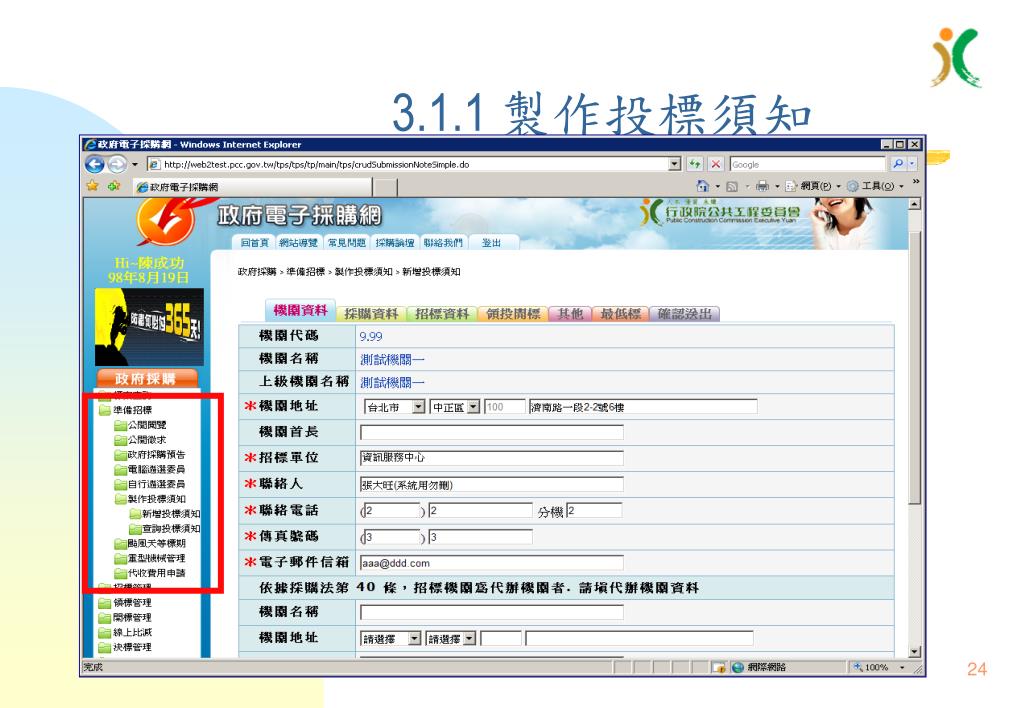The height and width of the screenshot is (708, 1023).
Task: Click the empty new tab button
Action: (x=386, y=187)
